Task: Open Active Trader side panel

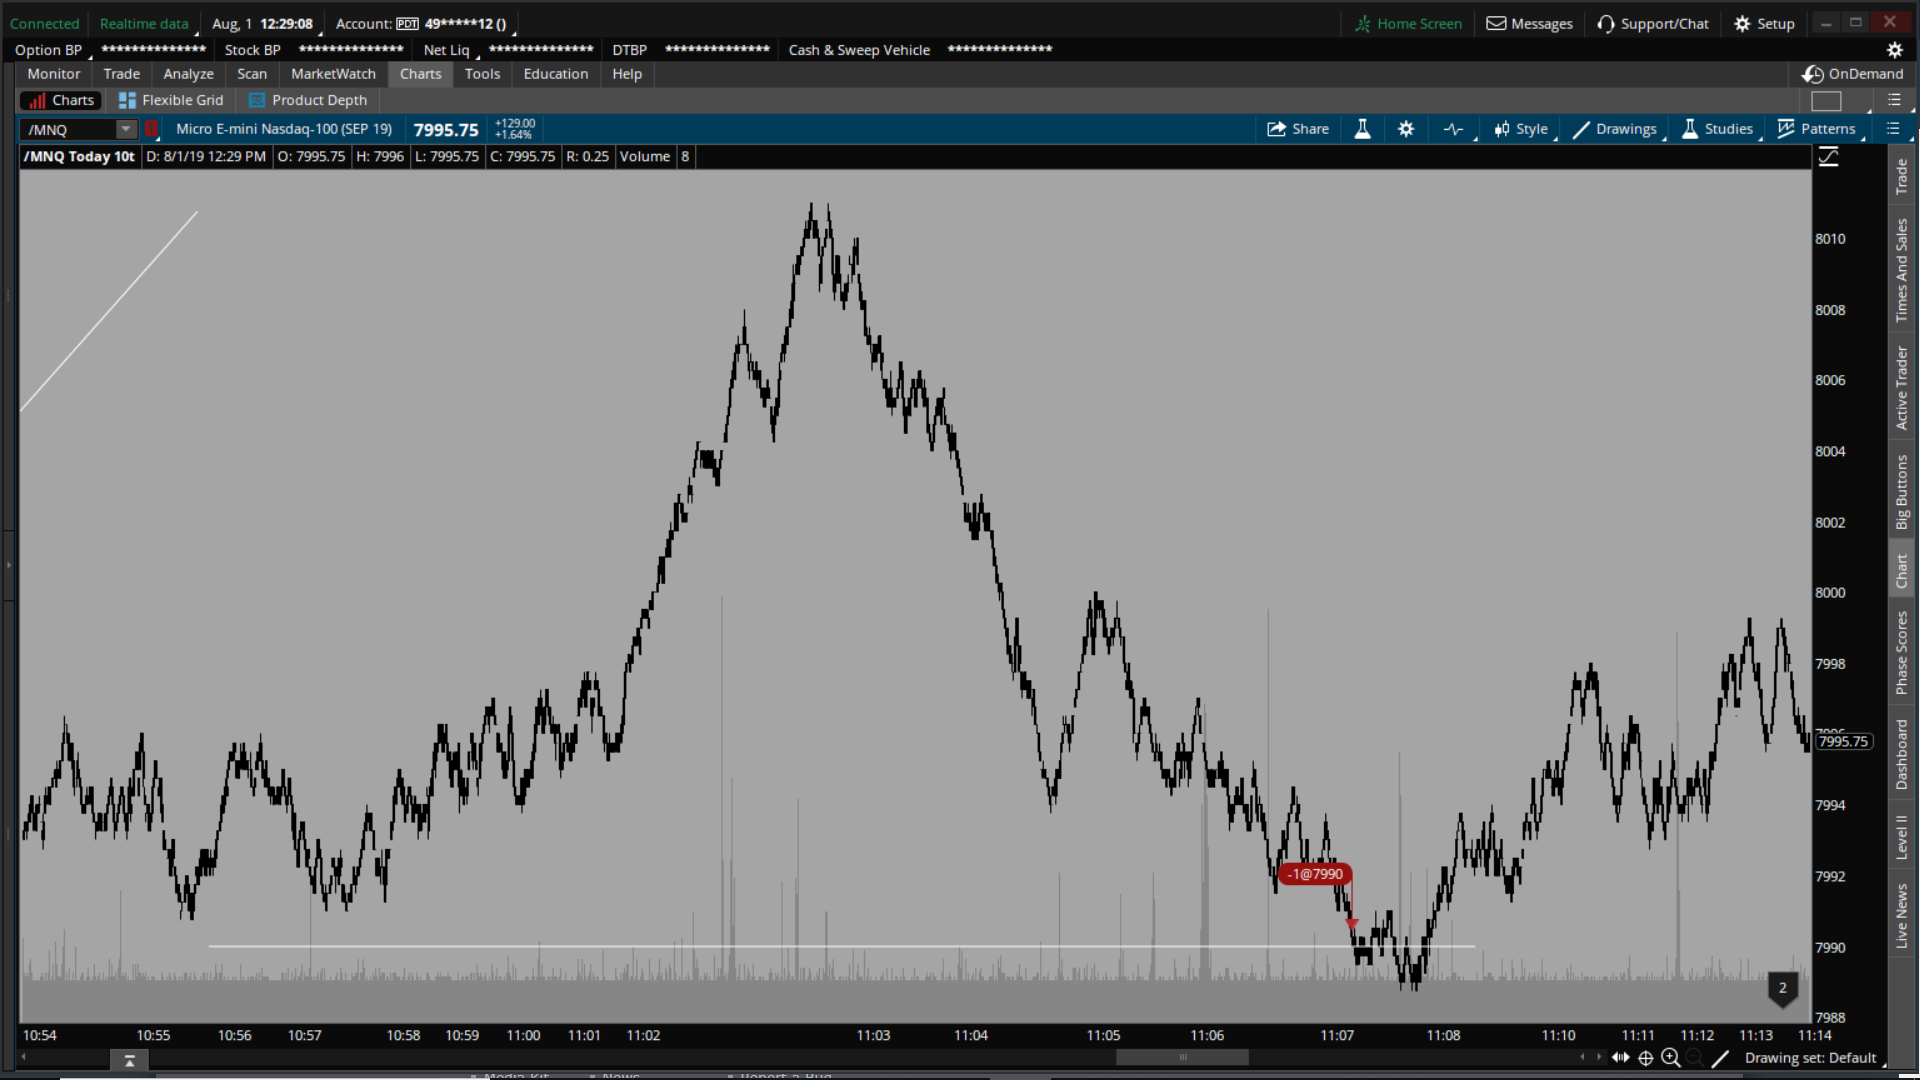Action: click(1901, 388)
